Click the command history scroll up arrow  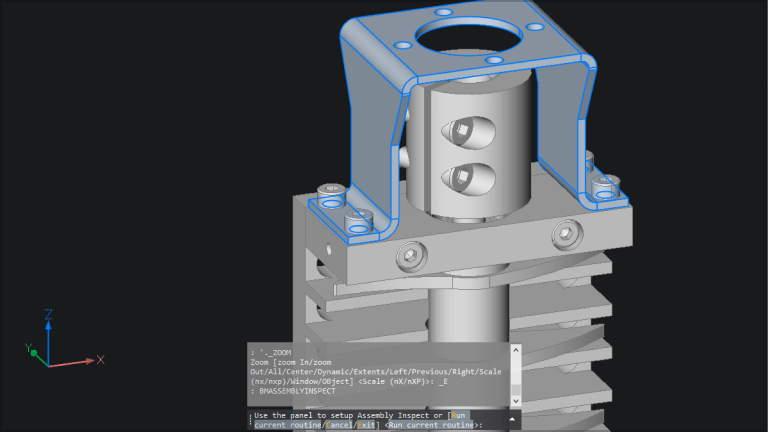[515, 350]
